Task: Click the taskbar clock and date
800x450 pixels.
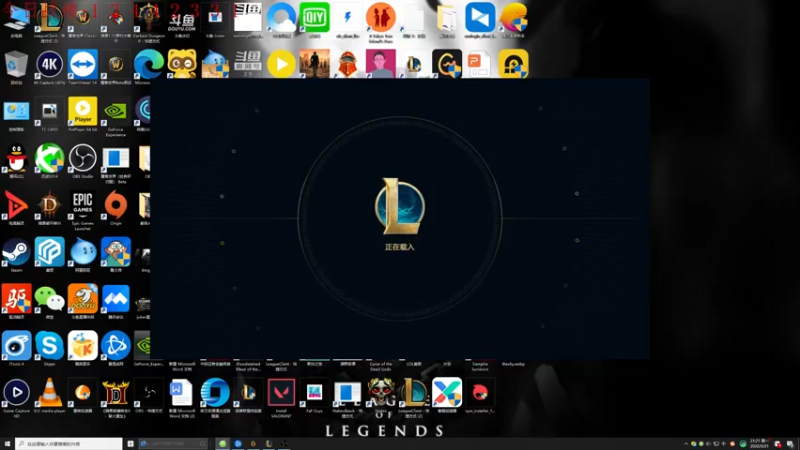Action: pos(759,444)
